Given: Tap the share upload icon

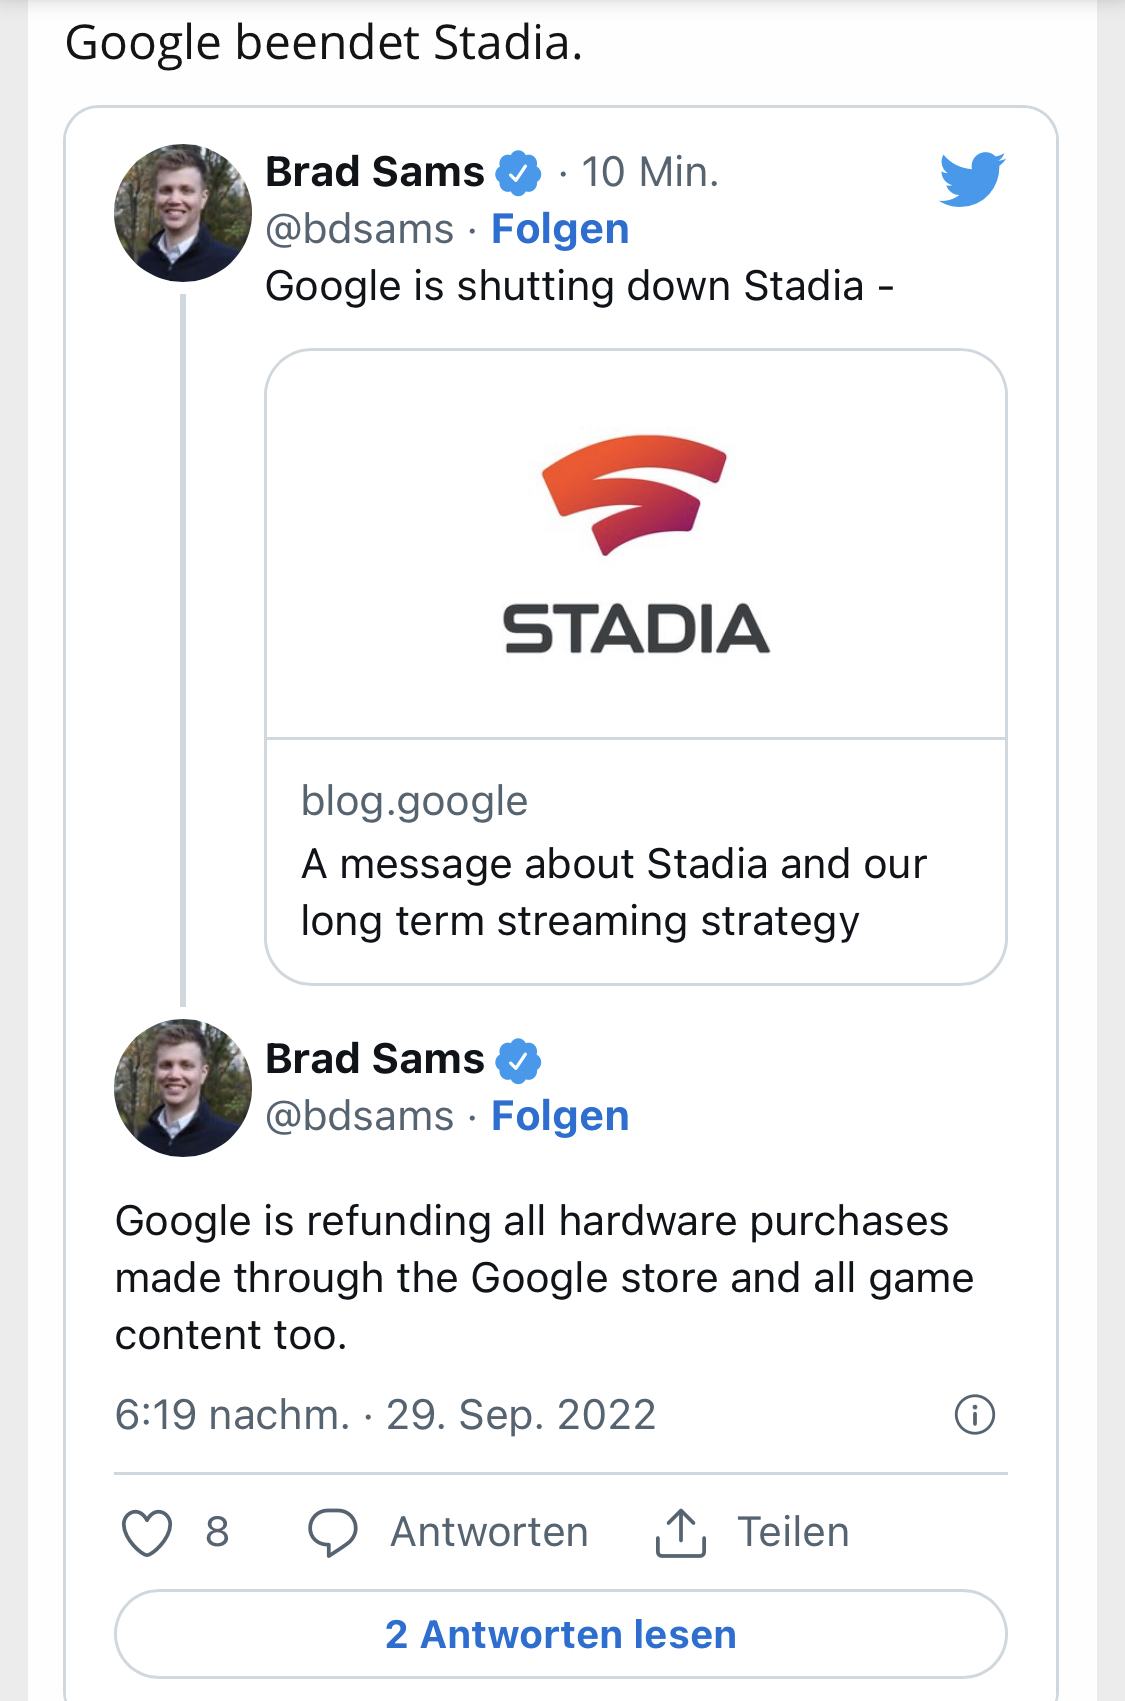Looking at the screenshot, I should [680, 1533].
